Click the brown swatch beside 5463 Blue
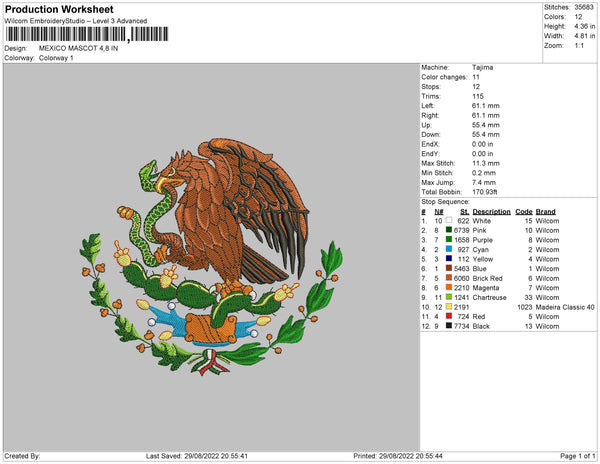Image resolution: width=600 pixels, height=464 pixels. coord(449,268)
